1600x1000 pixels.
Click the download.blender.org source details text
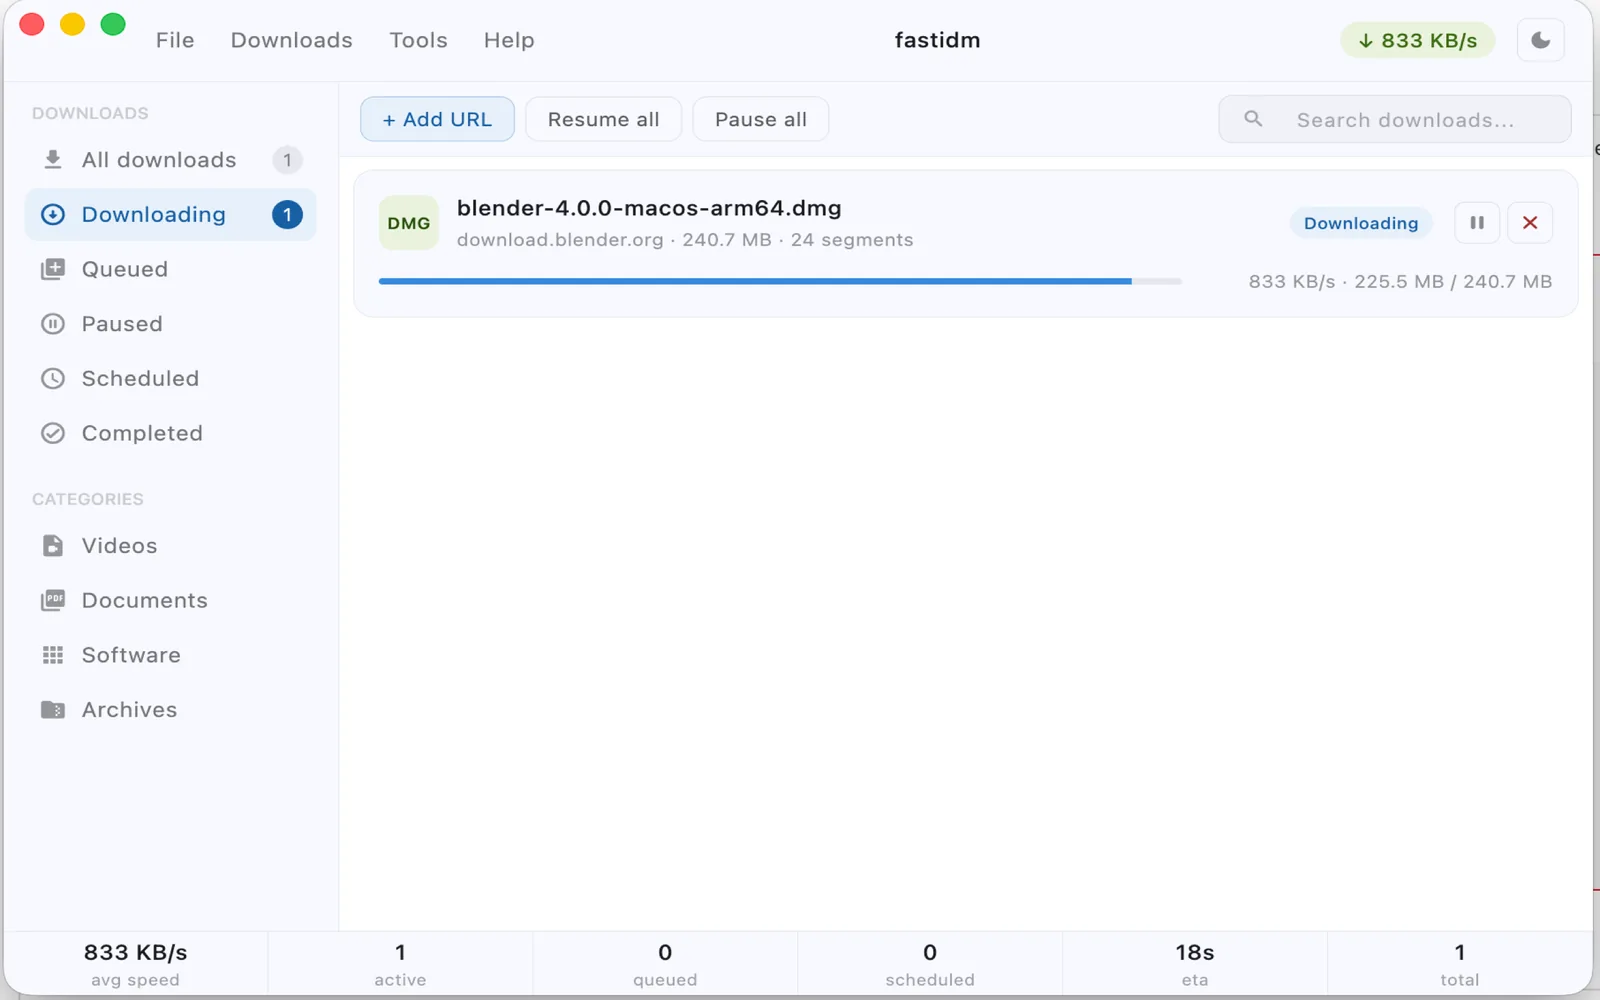685,240
